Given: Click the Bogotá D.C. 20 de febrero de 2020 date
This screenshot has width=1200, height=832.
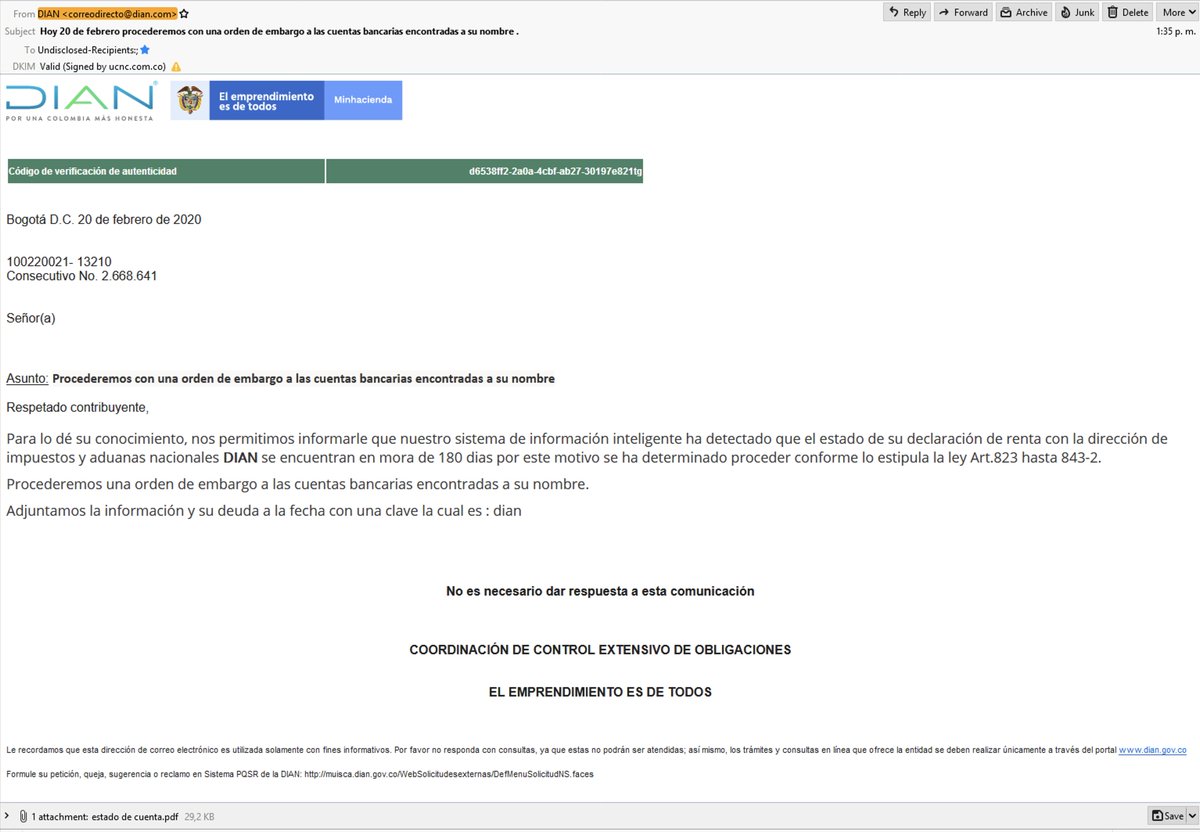Looking at the screenshot, I should point(104,219).
